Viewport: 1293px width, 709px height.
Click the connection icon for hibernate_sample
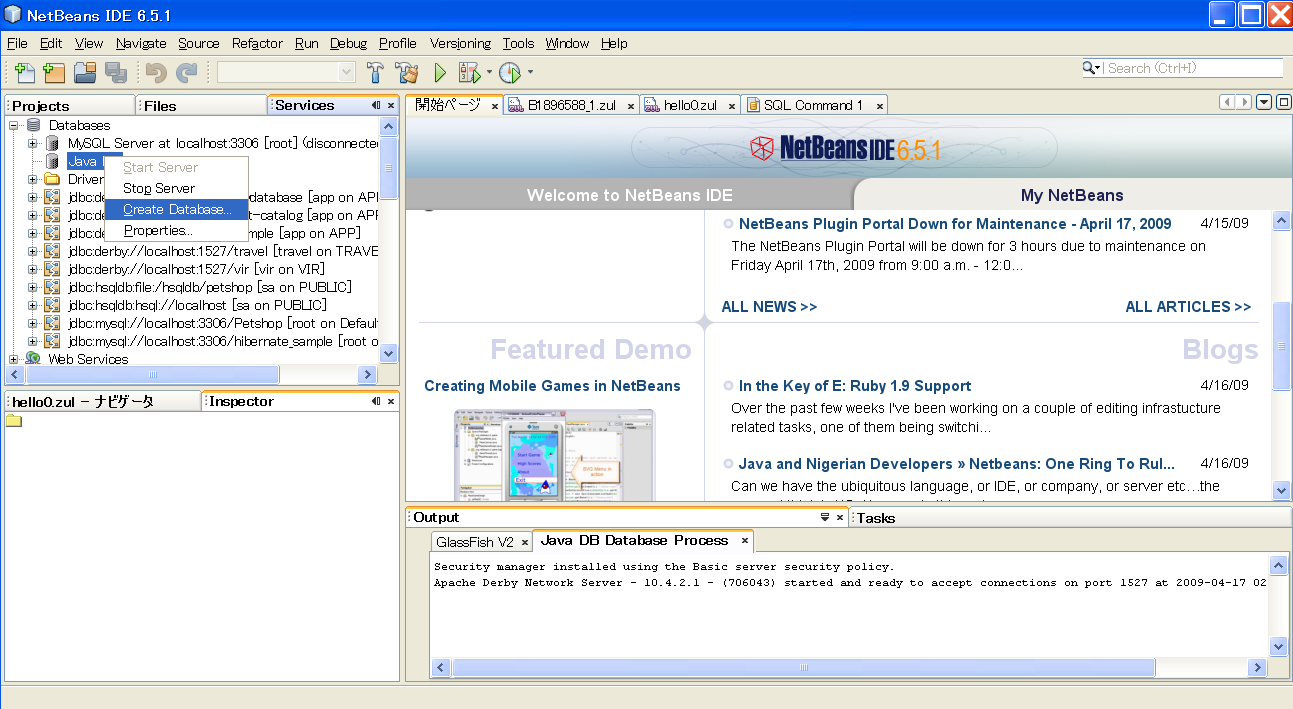(53, 341)
